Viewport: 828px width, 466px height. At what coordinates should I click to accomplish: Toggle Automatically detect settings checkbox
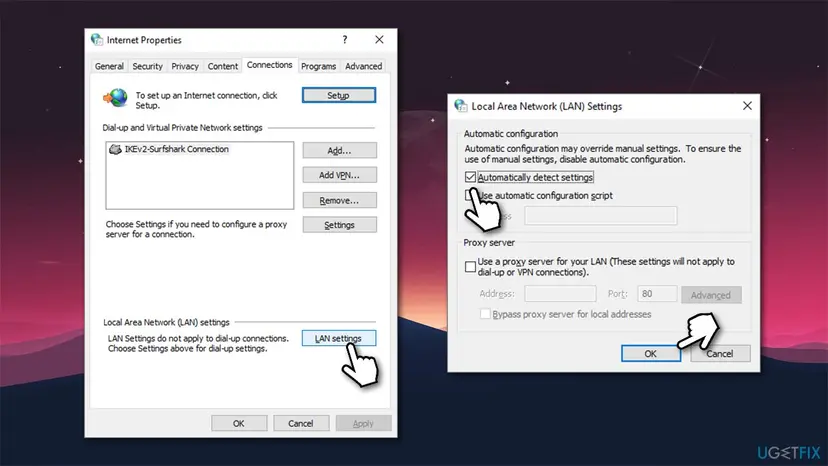(x=470, y=177)
